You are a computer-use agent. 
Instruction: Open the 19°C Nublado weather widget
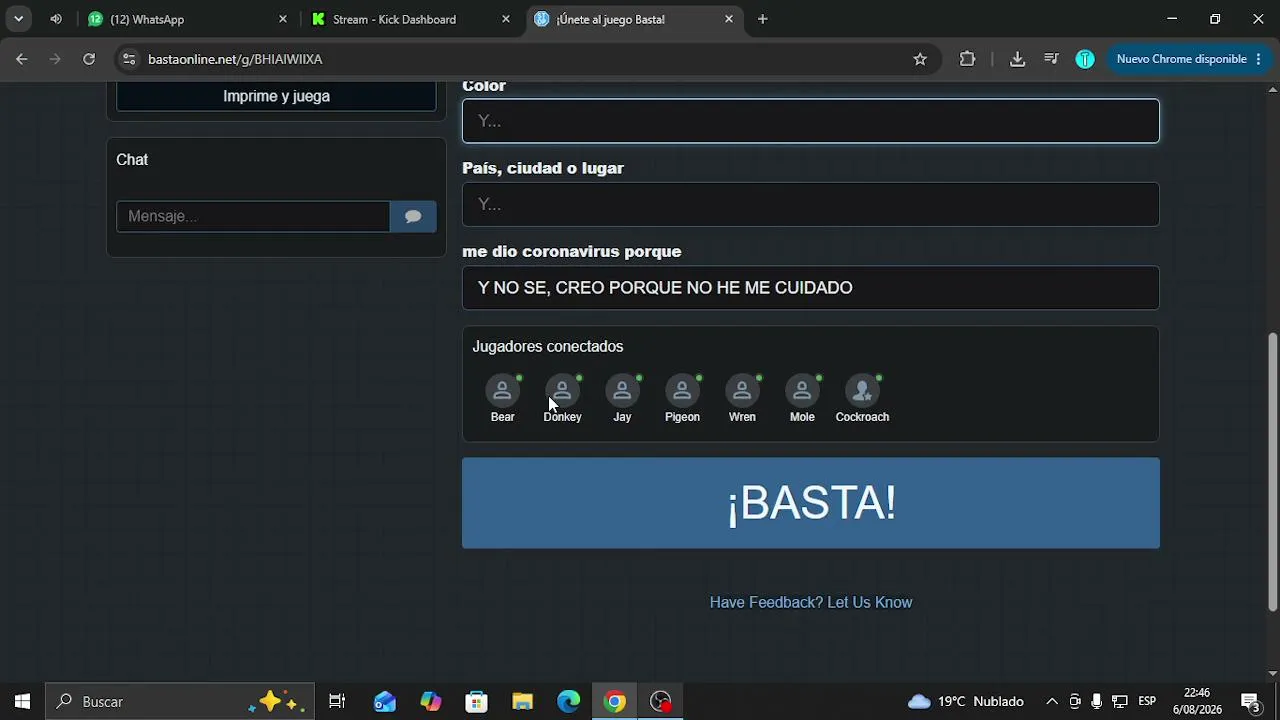(966, 702)
